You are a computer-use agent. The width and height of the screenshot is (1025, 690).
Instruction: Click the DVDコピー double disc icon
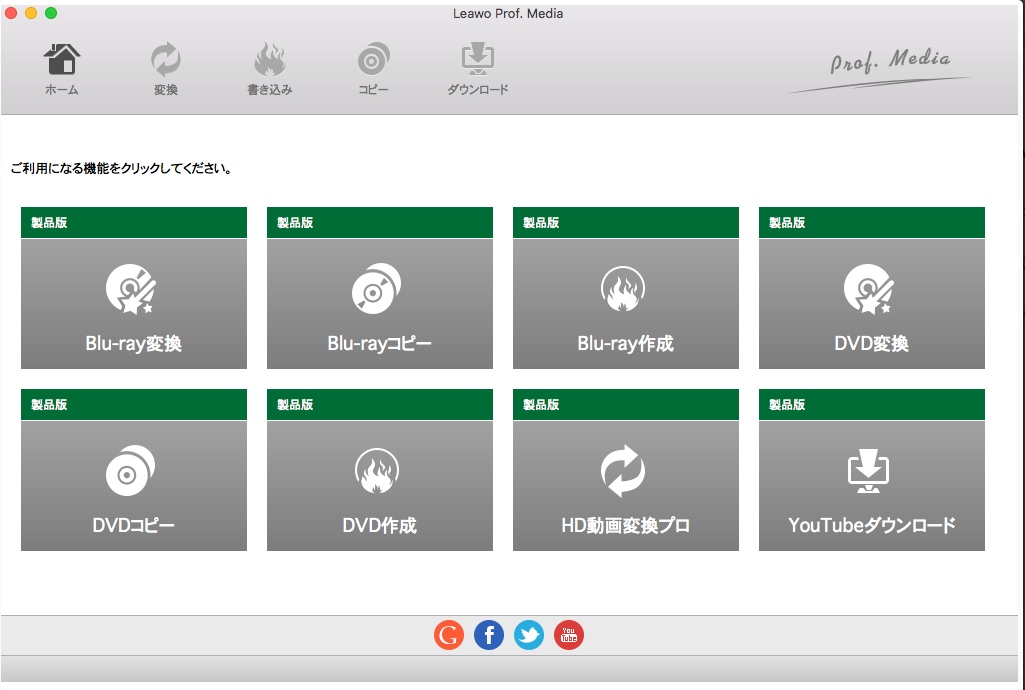131,471
